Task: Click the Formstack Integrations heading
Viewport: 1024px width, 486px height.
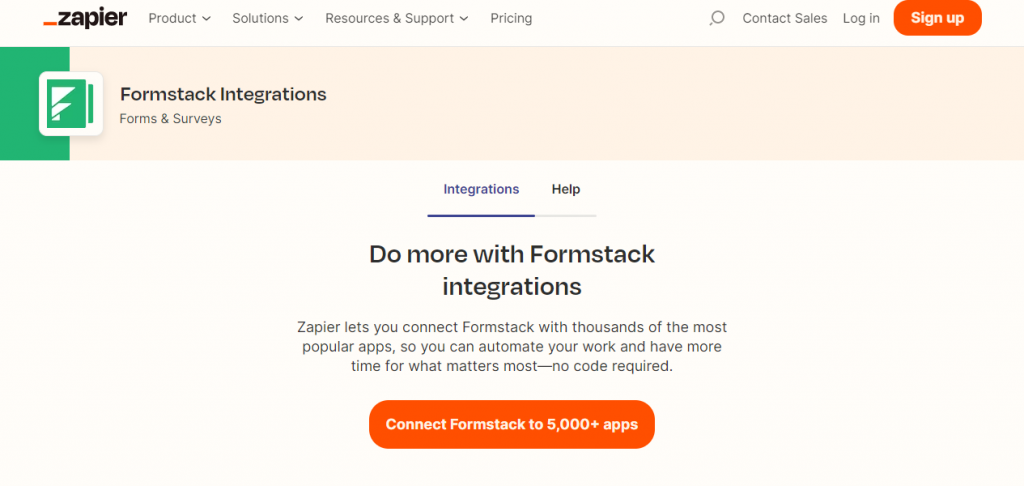Action: pos(223,94)
